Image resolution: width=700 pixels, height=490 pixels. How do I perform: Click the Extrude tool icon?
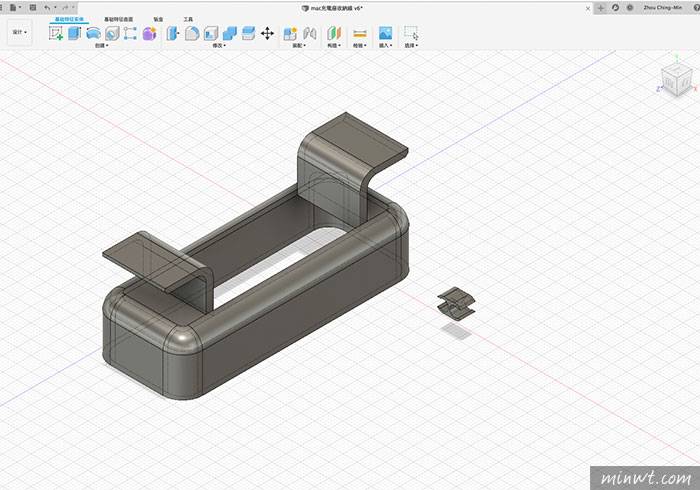click(74, 33)
